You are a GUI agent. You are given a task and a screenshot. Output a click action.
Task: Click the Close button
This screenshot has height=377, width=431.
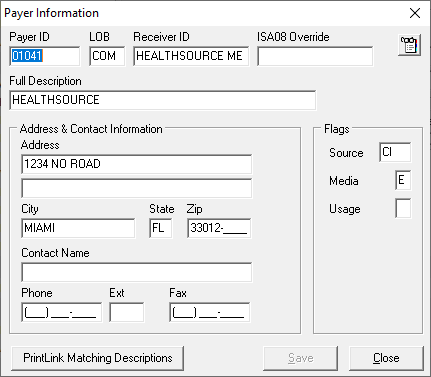tap(386, 358)
